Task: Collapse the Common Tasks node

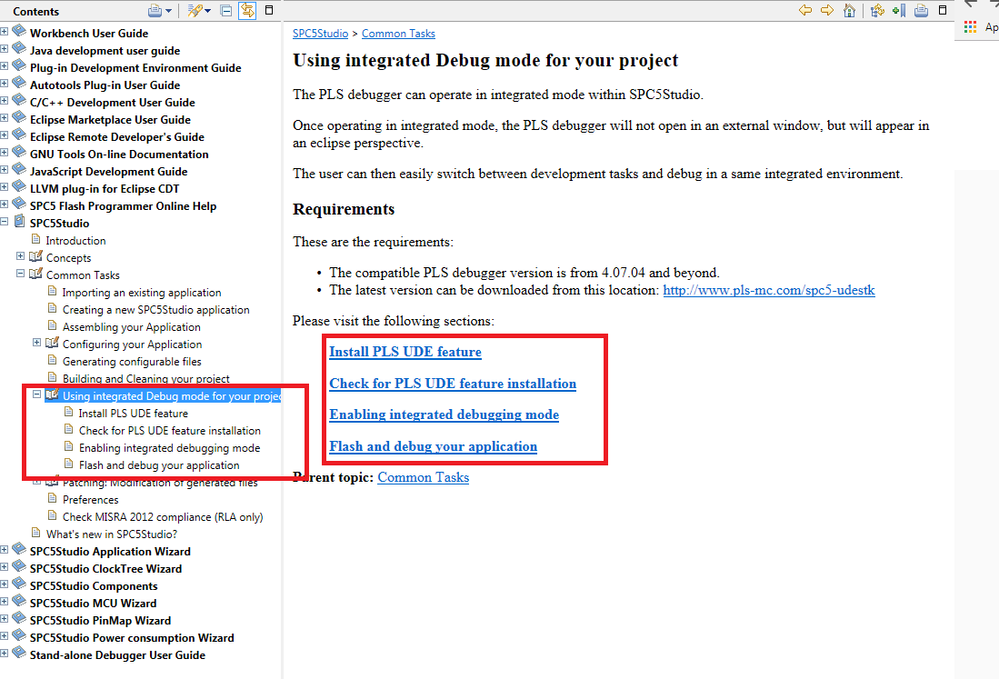Action: (20, 273)
